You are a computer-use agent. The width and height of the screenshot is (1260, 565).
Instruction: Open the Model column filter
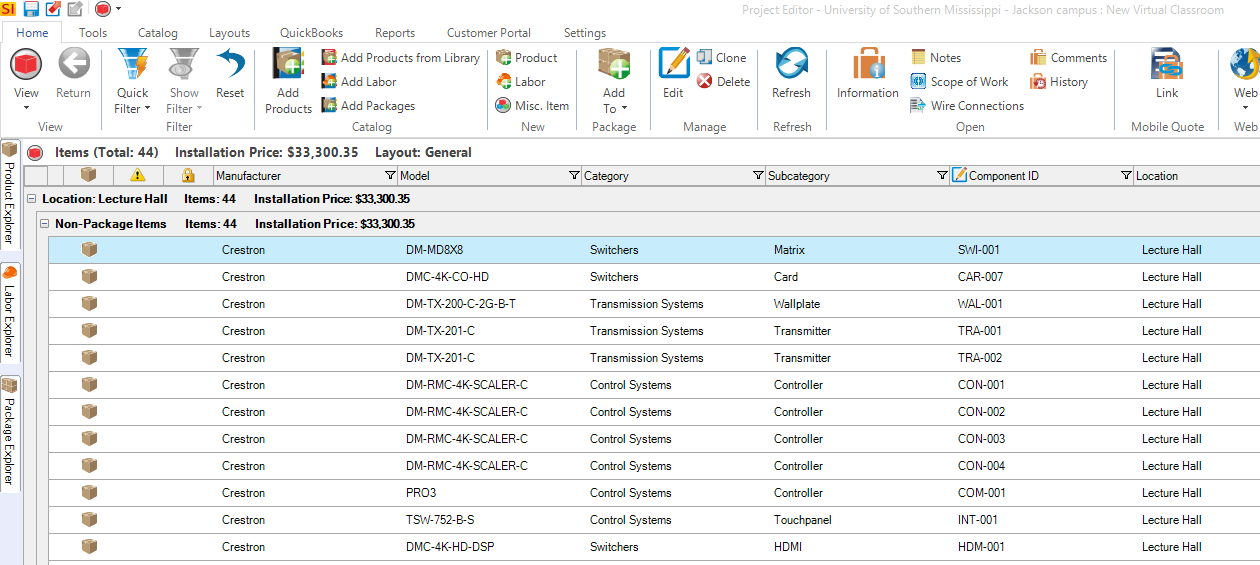[574, 176]
